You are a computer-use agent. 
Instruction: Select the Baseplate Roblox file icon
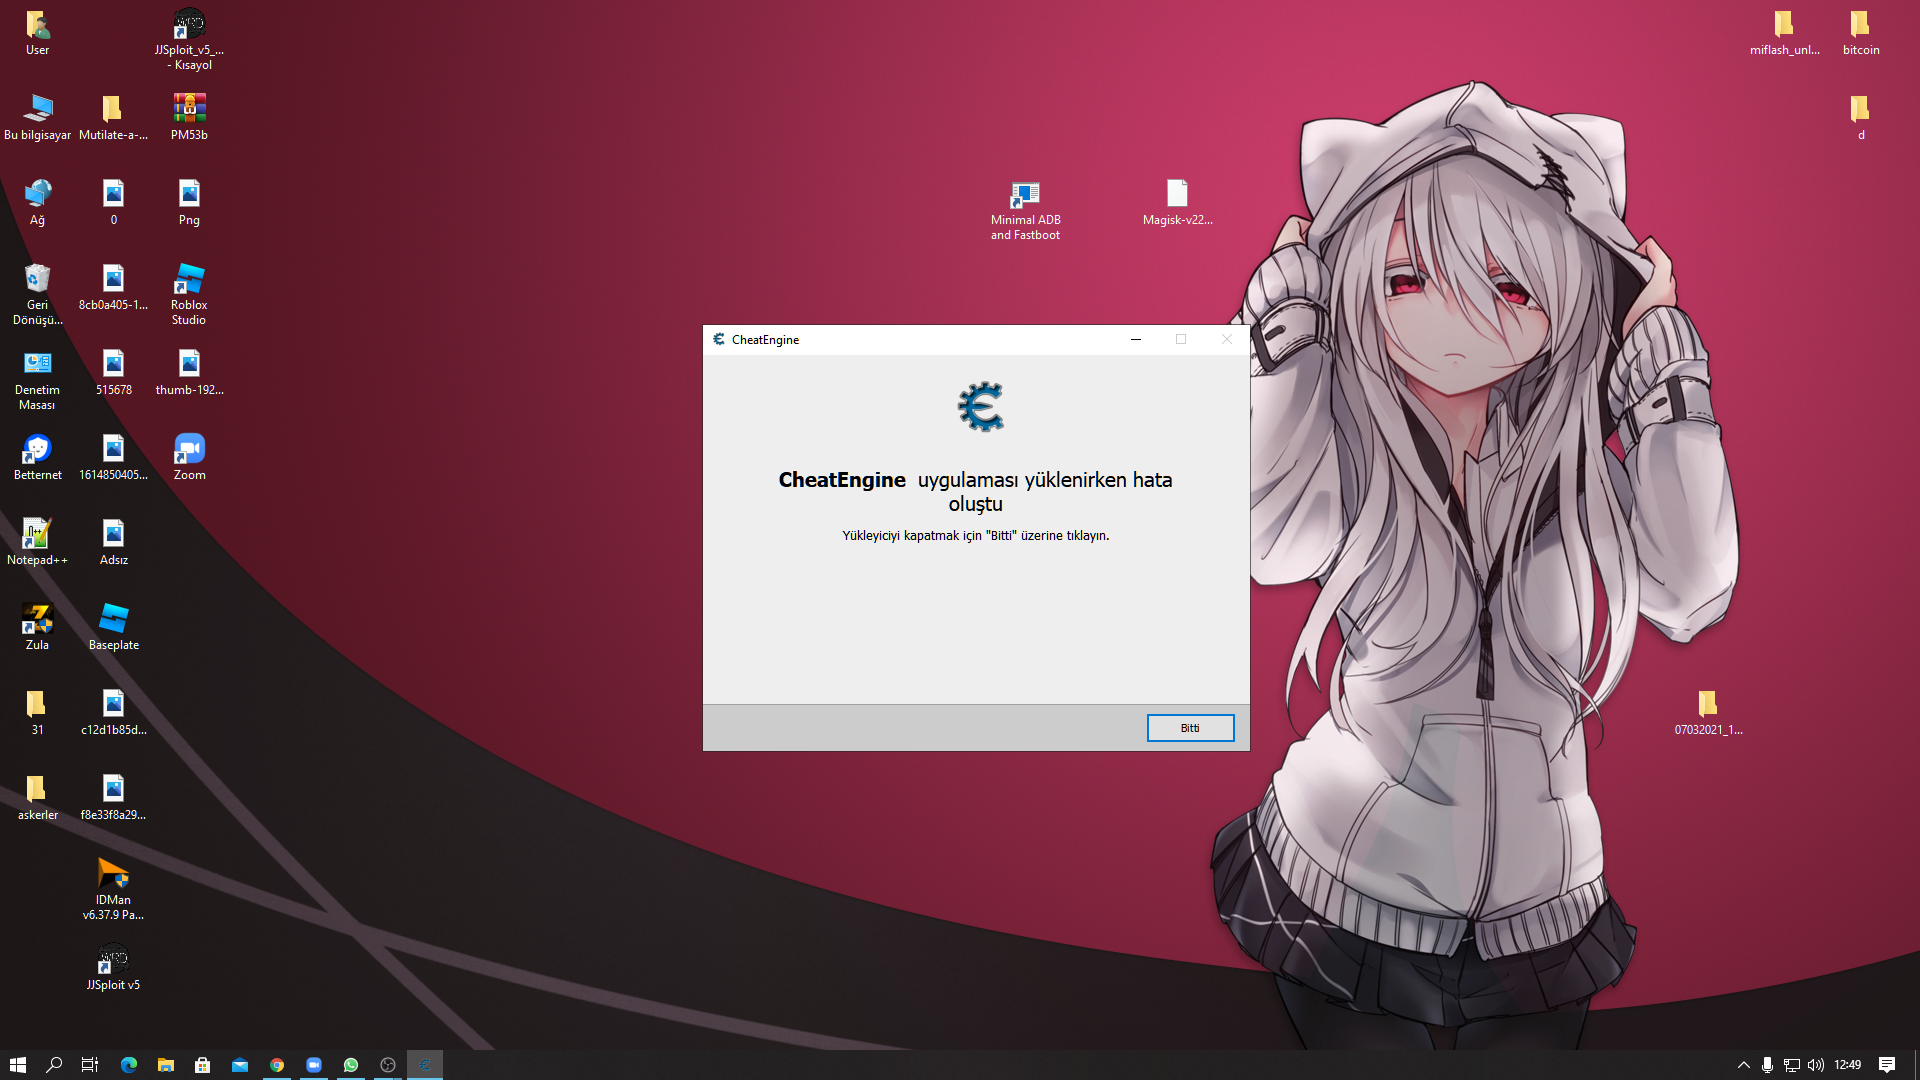(x=113, y=620)
